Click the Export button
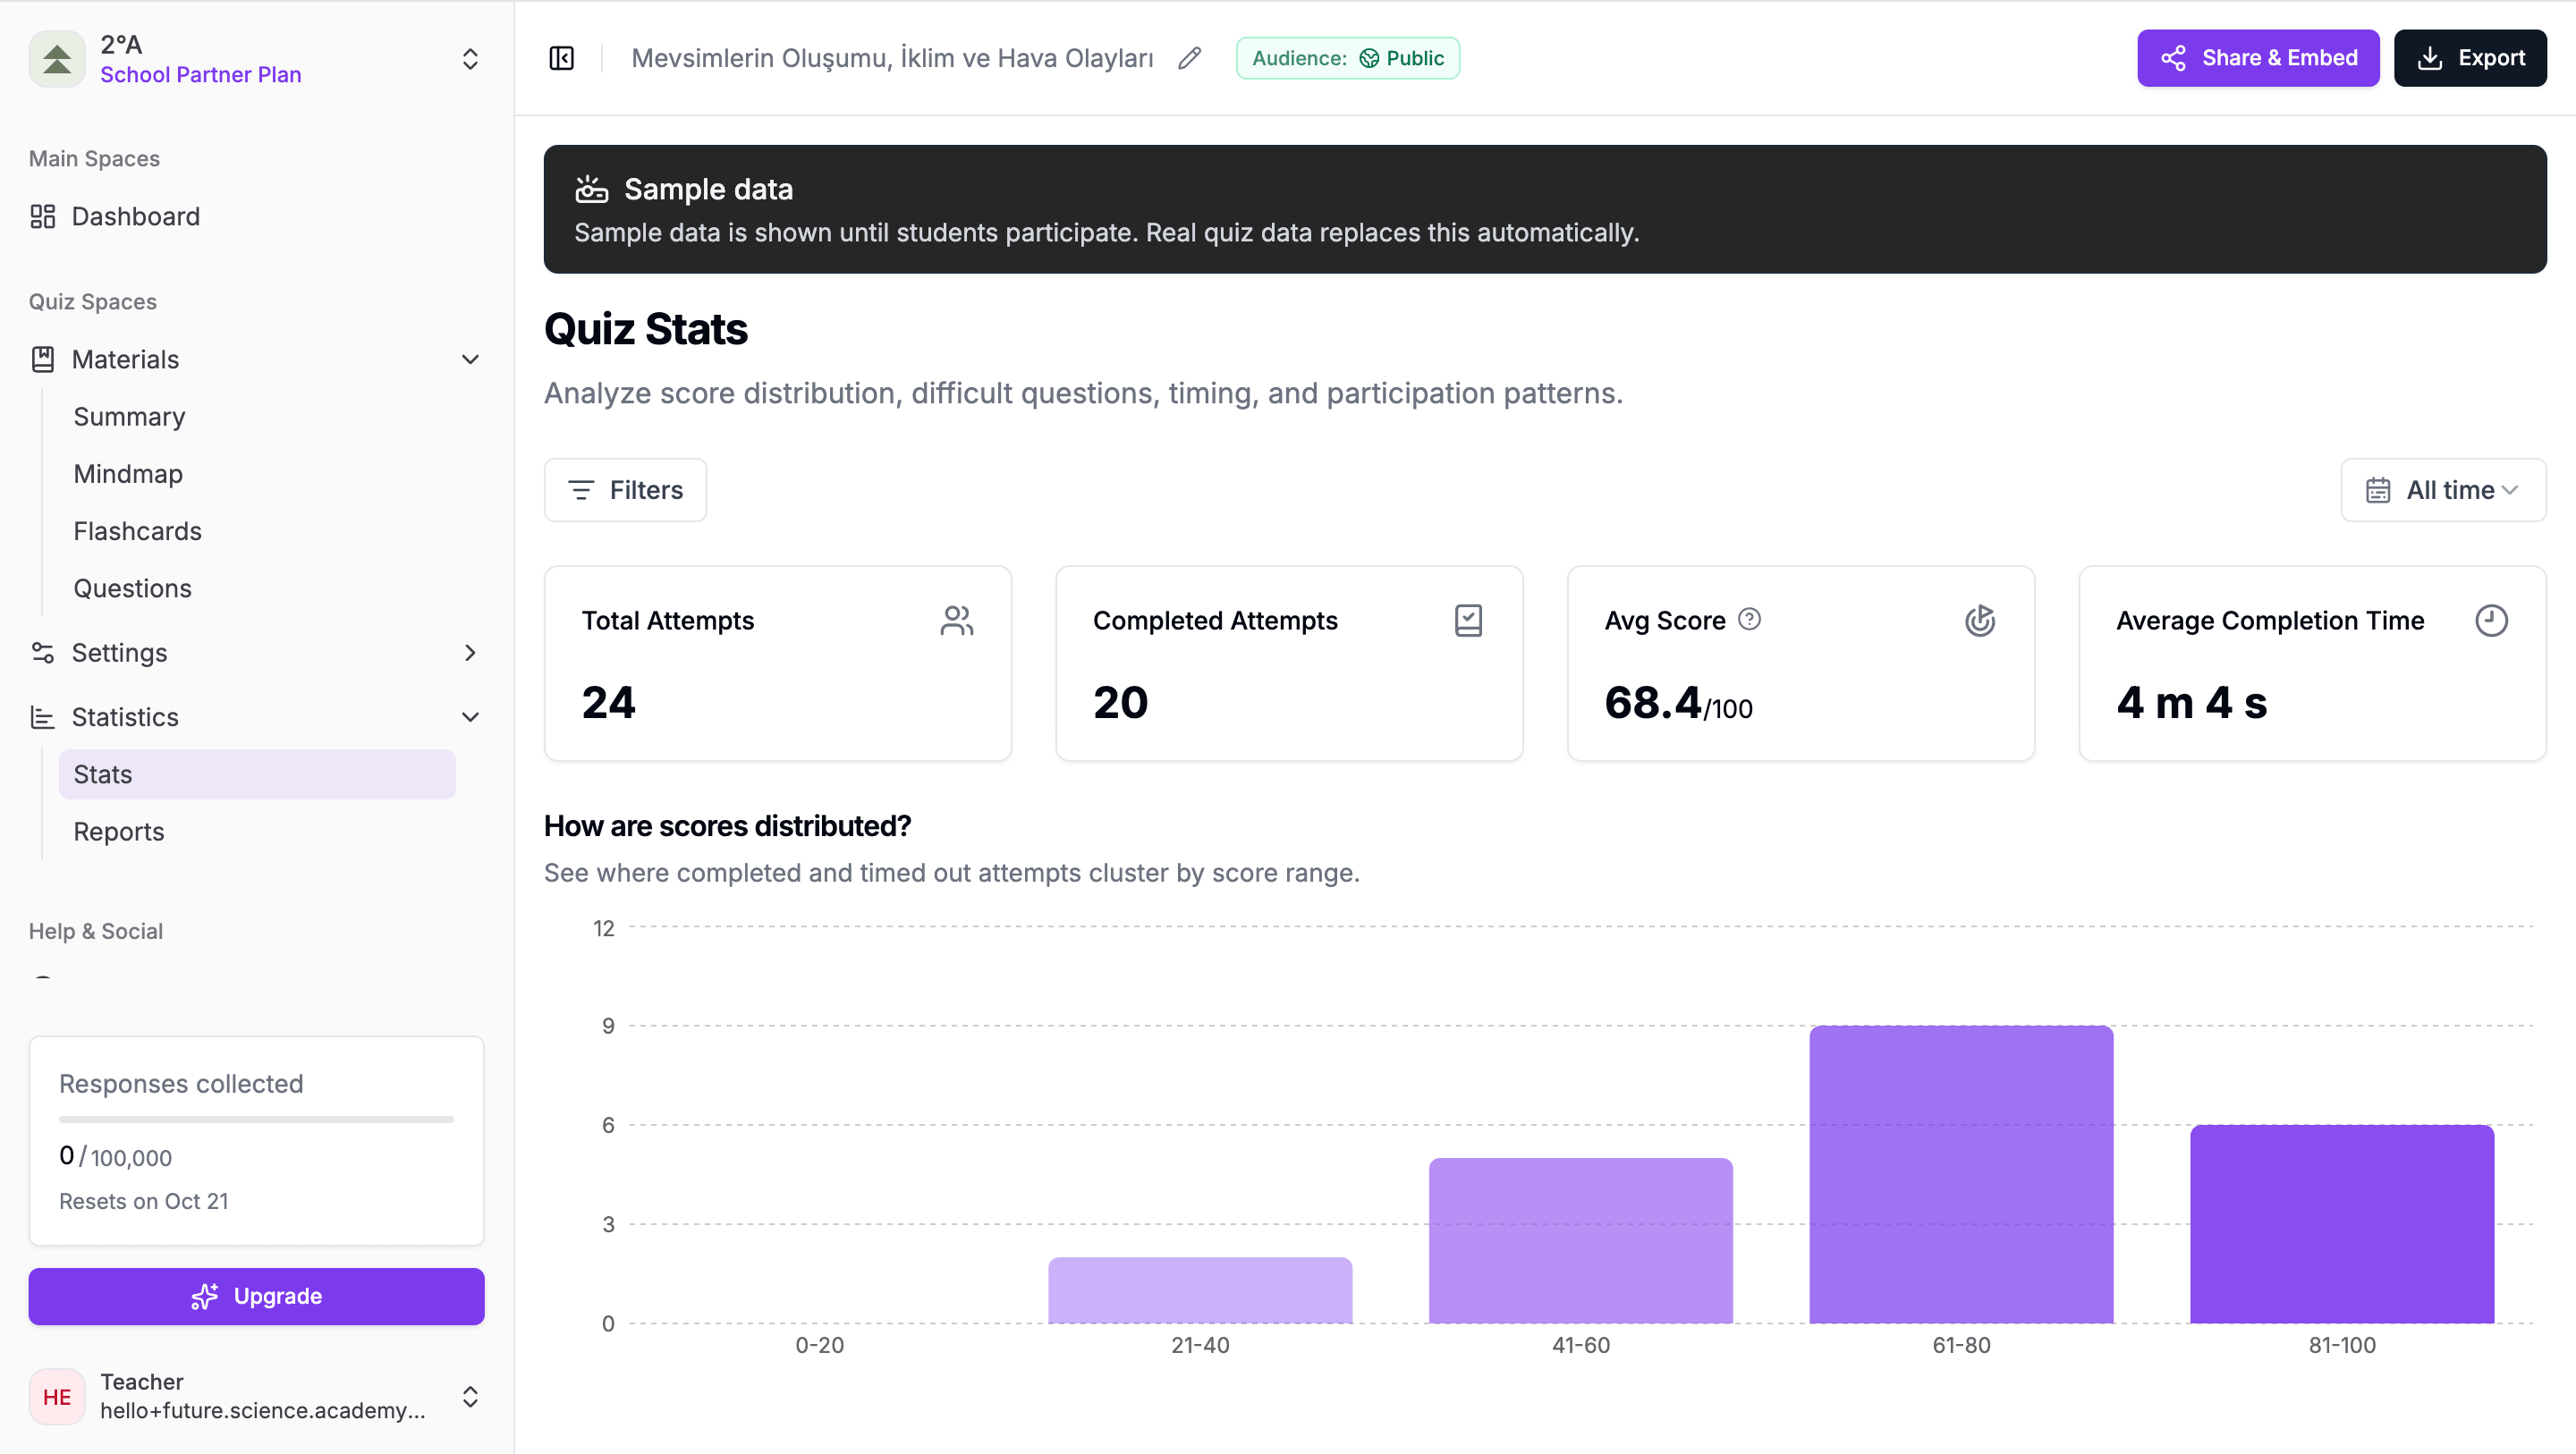This screenshot has width=2576, height=1454. coord(2470,58)
